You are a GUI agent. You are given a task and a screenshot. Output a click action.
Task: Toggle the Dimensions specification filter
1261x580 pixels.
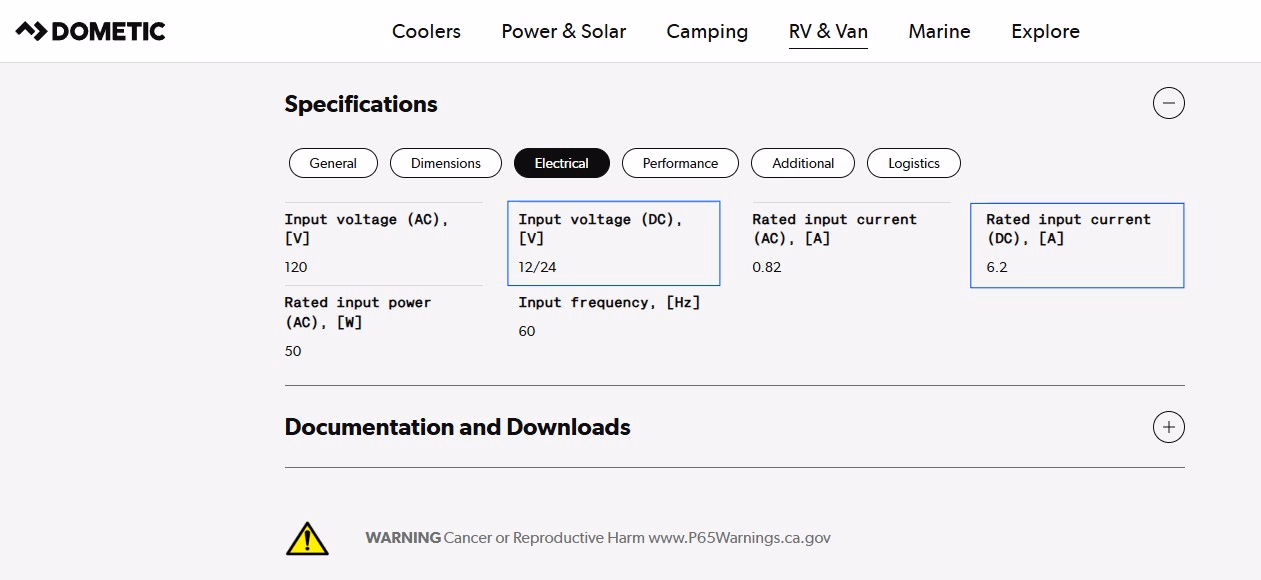pos(445,163)
